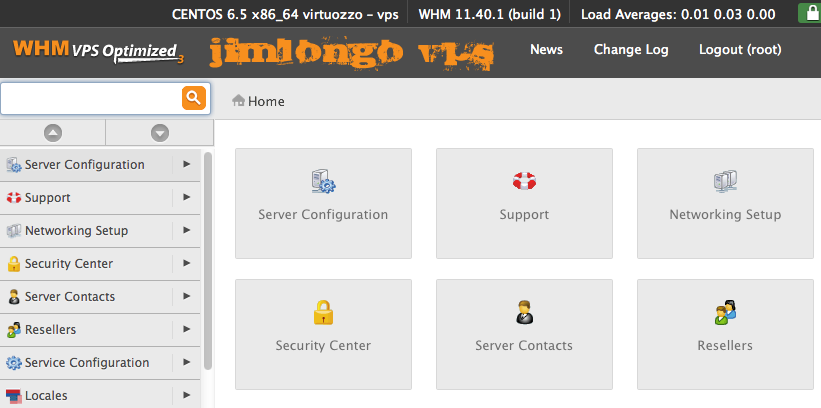Open the Resellers tile label
The width and height of the screenshot is (821, 408).
click(x=725, y=346)
